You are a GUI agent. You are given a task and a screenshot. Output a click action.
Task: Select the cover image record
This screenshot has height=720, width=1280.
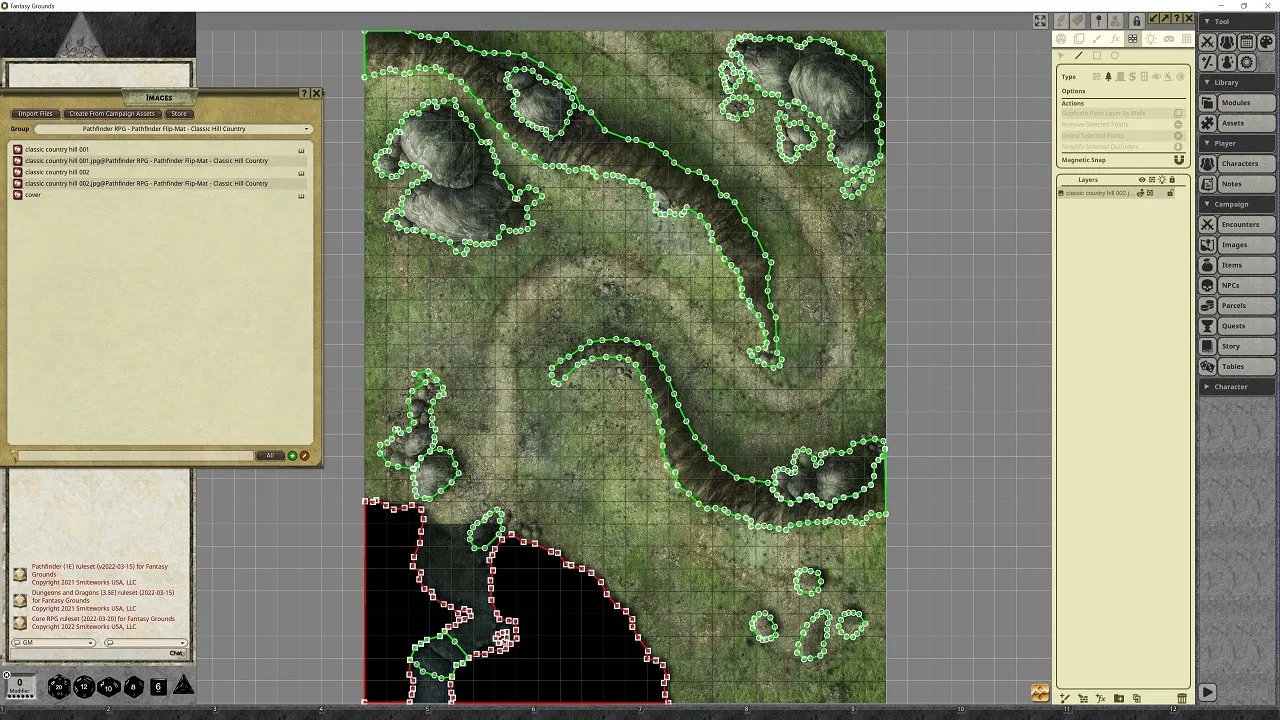point(159,195)
